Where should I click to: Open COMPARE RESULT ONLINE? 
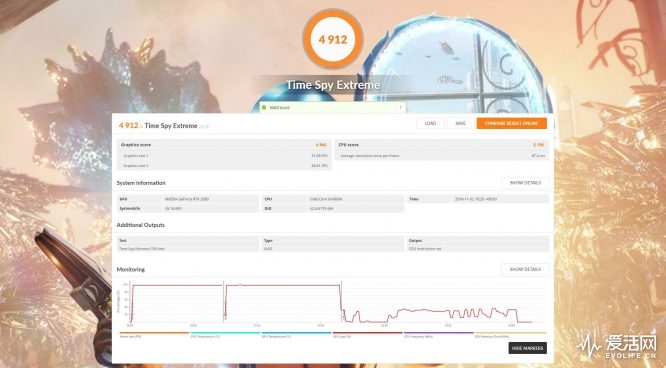[511, 123]
